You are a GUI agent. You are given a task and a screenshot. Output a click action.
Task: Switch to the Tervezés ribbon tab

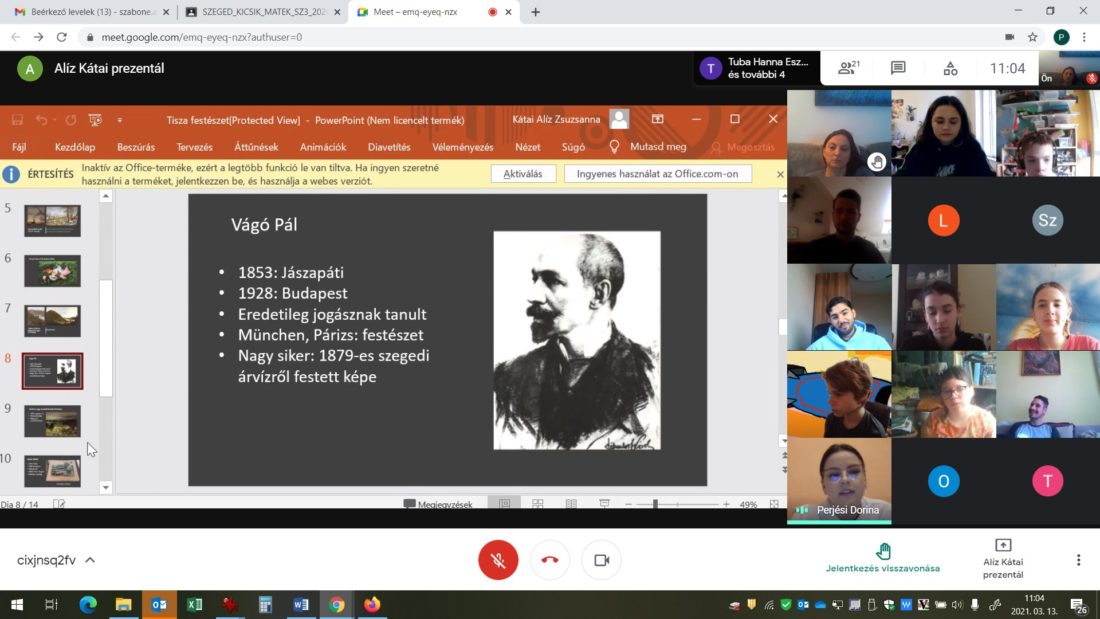194,147
